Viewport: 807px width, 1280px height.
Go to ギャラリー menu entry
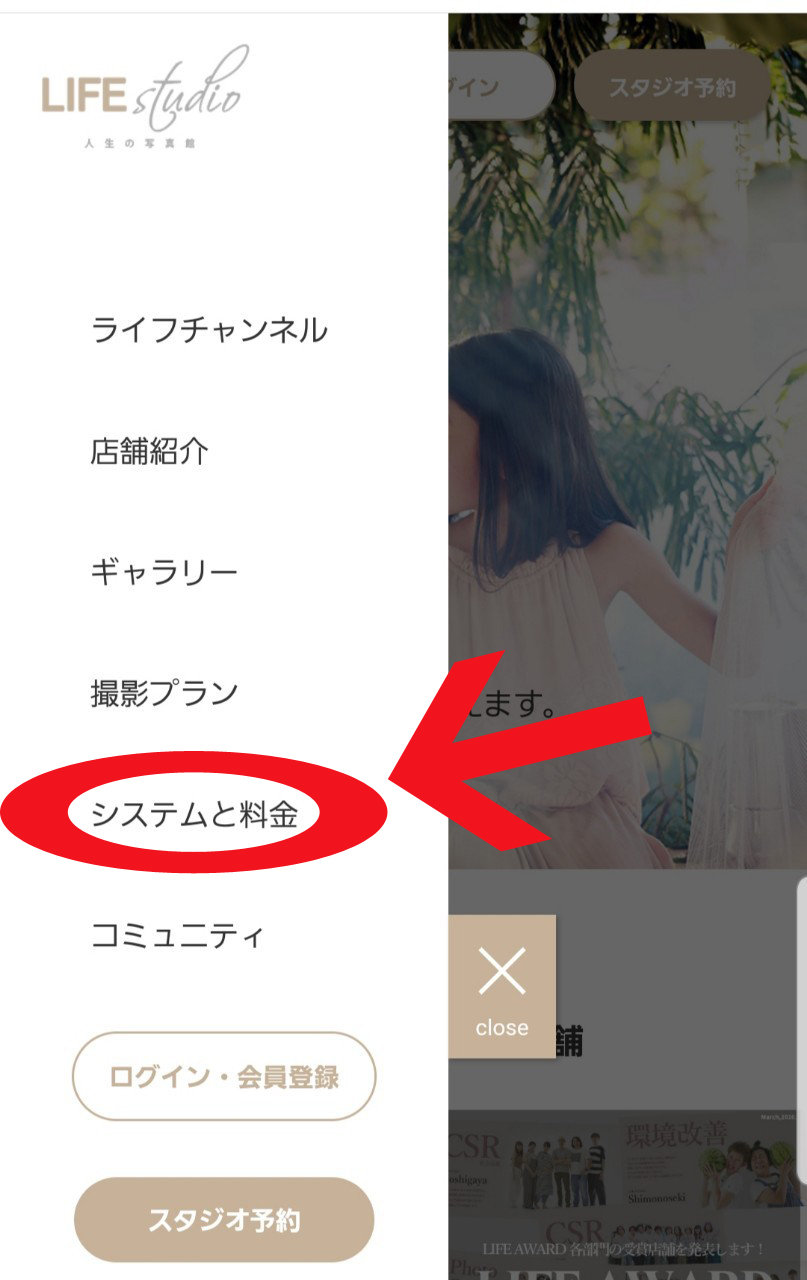[164, 572]
